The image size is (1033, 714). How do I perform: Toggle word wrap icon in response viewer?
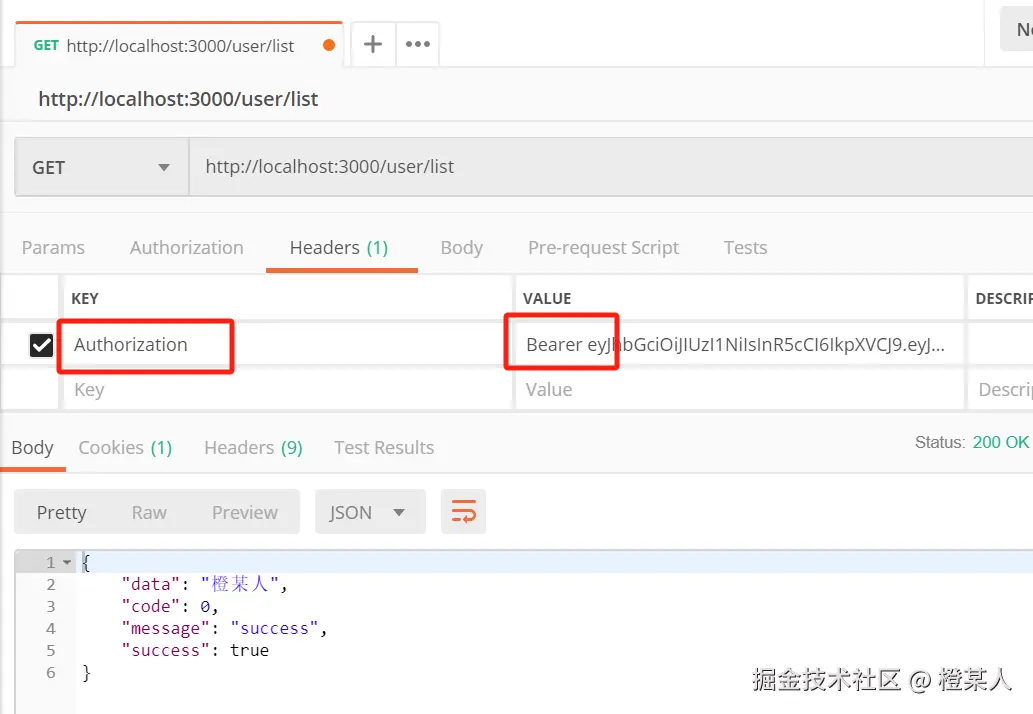tap(463, 511)
